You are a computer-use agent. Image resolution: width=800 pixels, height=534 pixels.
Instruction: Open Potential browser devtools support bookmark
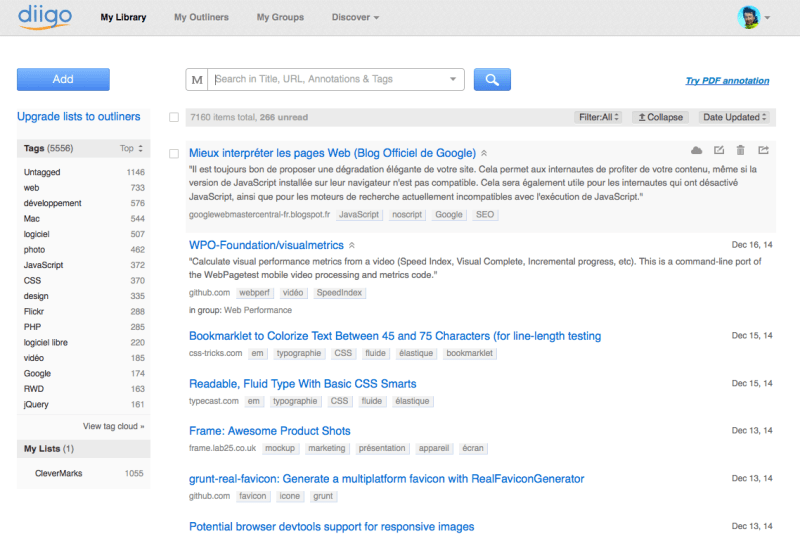(332, 526)
